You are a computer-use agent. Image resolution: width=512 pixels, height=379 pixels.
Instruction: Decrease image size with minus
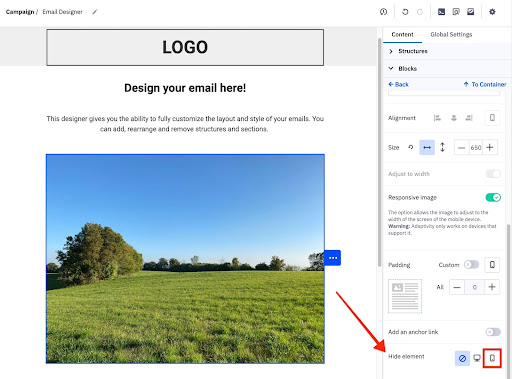tap(461, 147)
